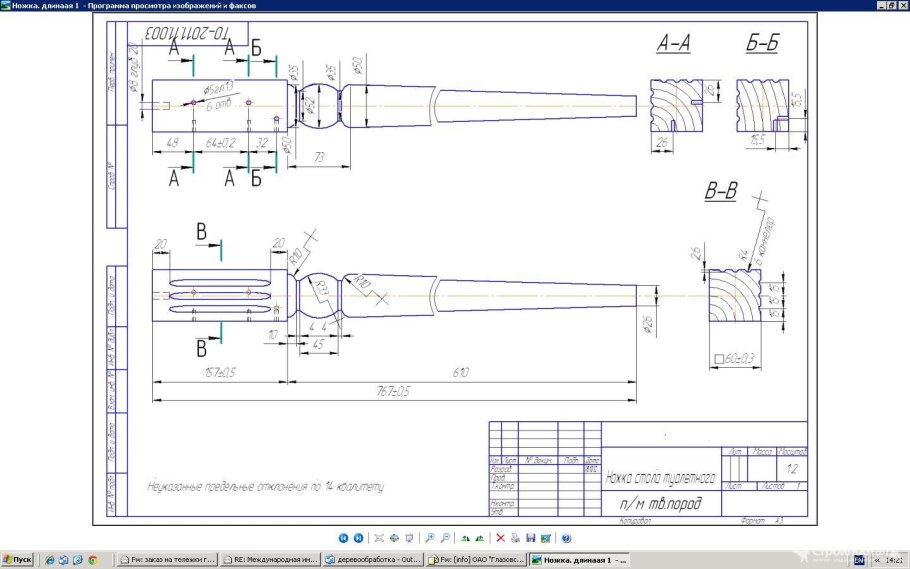
Task: Open 'RE: Международная' taskbar window
Action: (x=269, y=560)
